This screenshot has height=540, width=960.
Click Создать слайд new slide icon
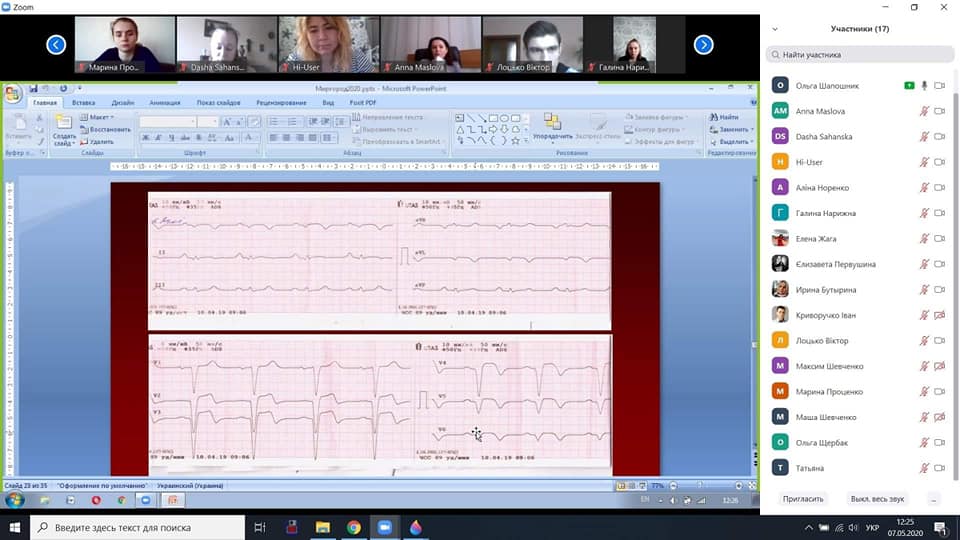click(x=64, y=127)
